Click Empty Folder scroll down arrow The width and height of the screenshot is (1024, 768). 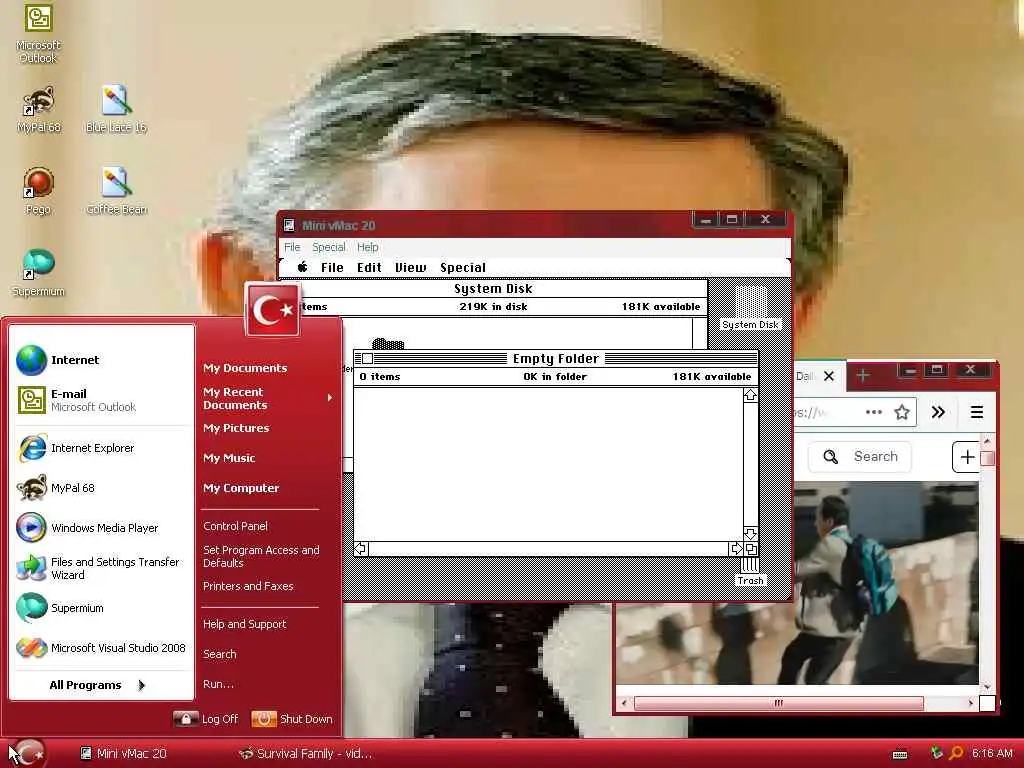point(750,534)
